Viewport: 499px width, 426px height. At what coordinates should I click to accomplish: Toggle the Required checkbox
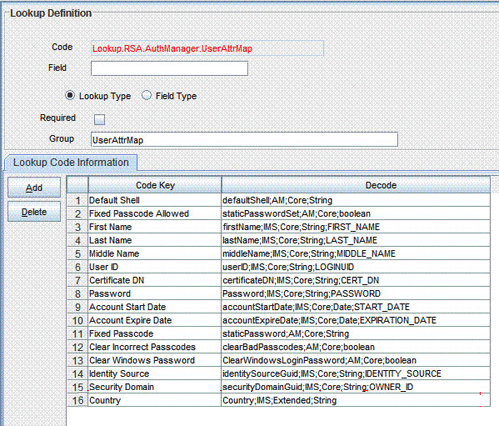pos(99,119)
